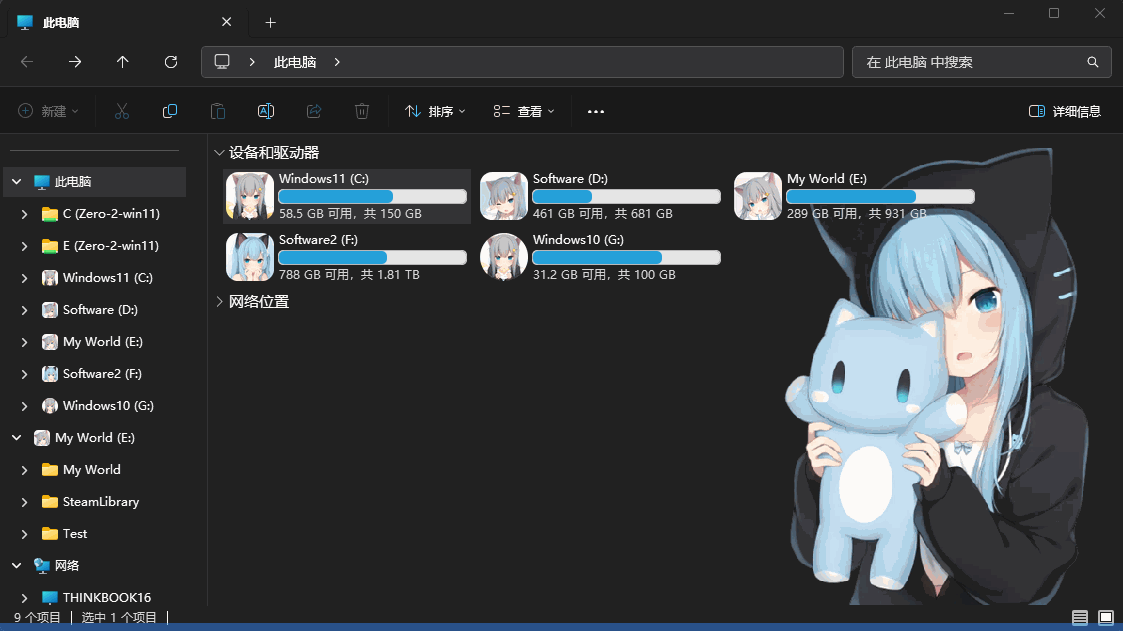Screen dimensions: 1123x631
Task: Click the Cut scissors icon
Action: (122, 111)
